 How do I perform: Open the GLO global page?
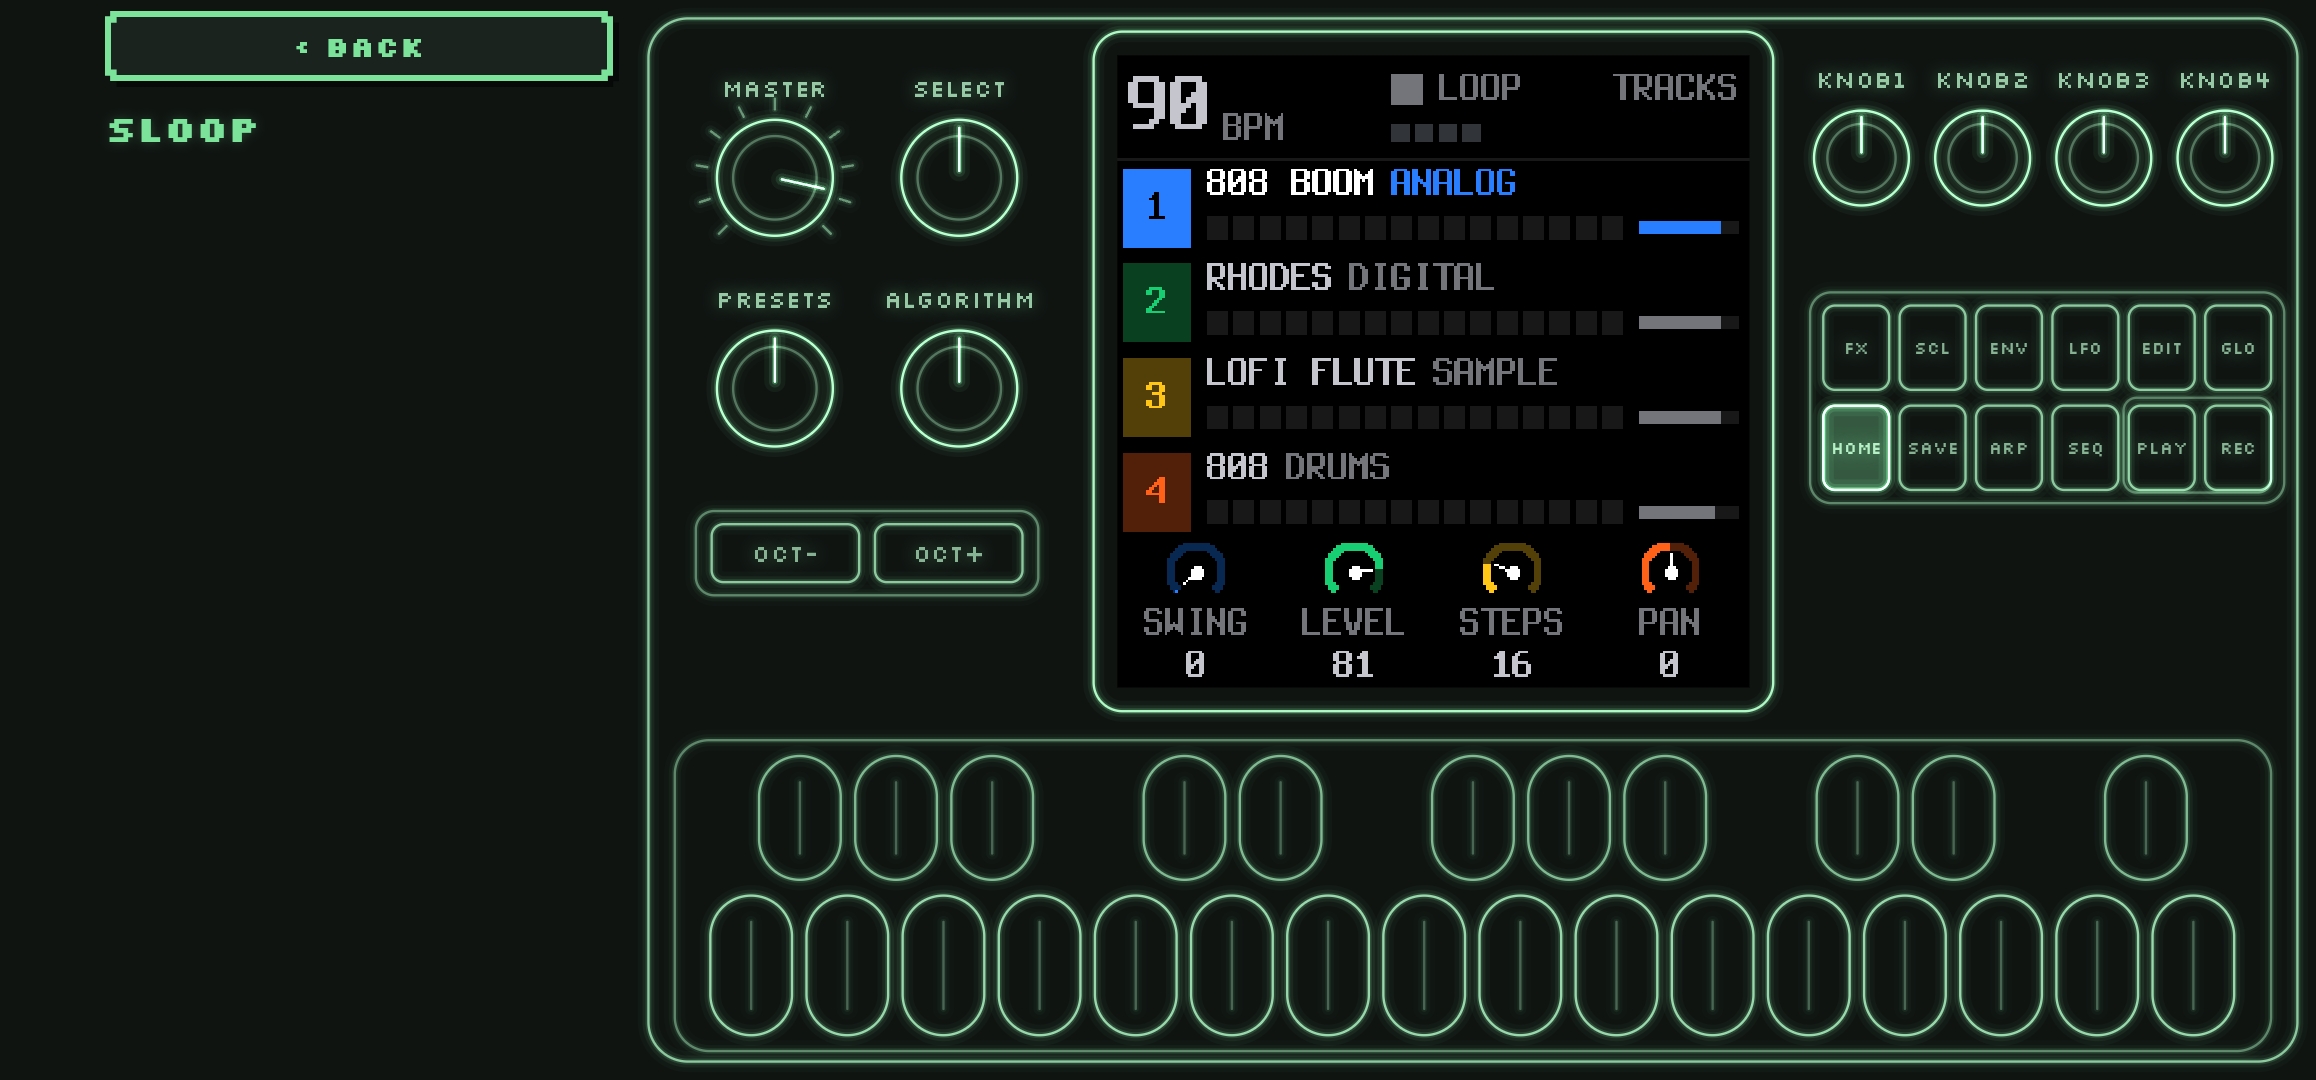2237,348
